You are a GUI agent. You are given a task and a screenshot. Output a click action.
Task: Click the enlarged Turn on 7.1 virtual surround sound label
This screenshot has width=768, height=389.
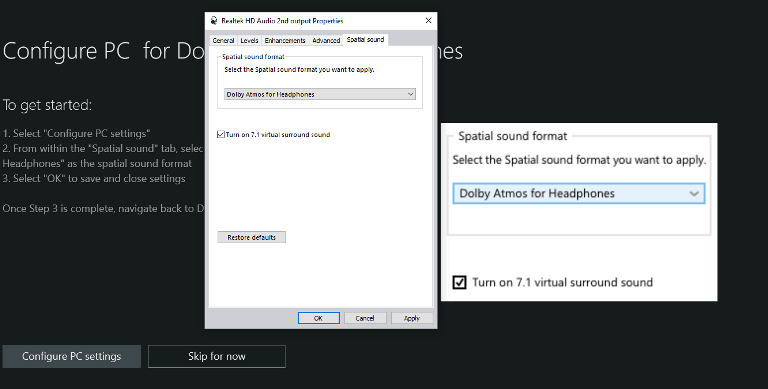coord(562,282)
